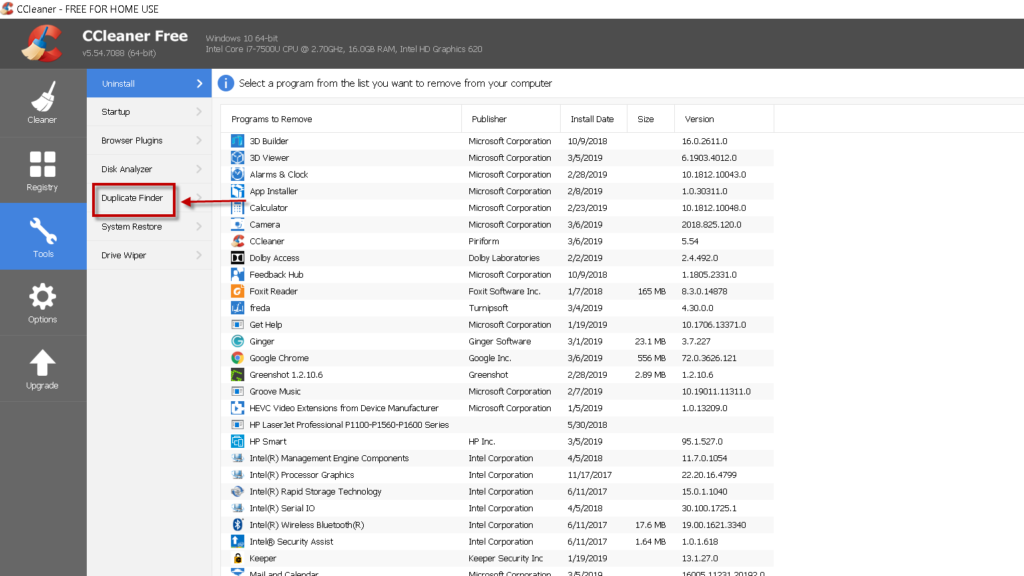Click the Upgrade arrow icon
The height and width of the screenshot is (576, 1024).
[42, 363]
